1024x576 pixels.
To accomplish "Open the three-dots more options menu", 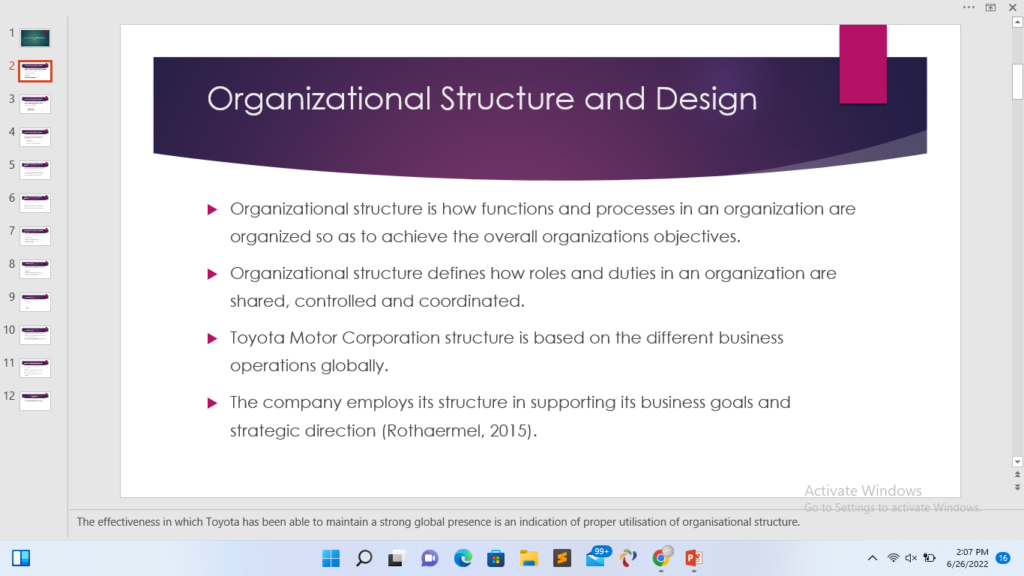I will click(968, 7).
